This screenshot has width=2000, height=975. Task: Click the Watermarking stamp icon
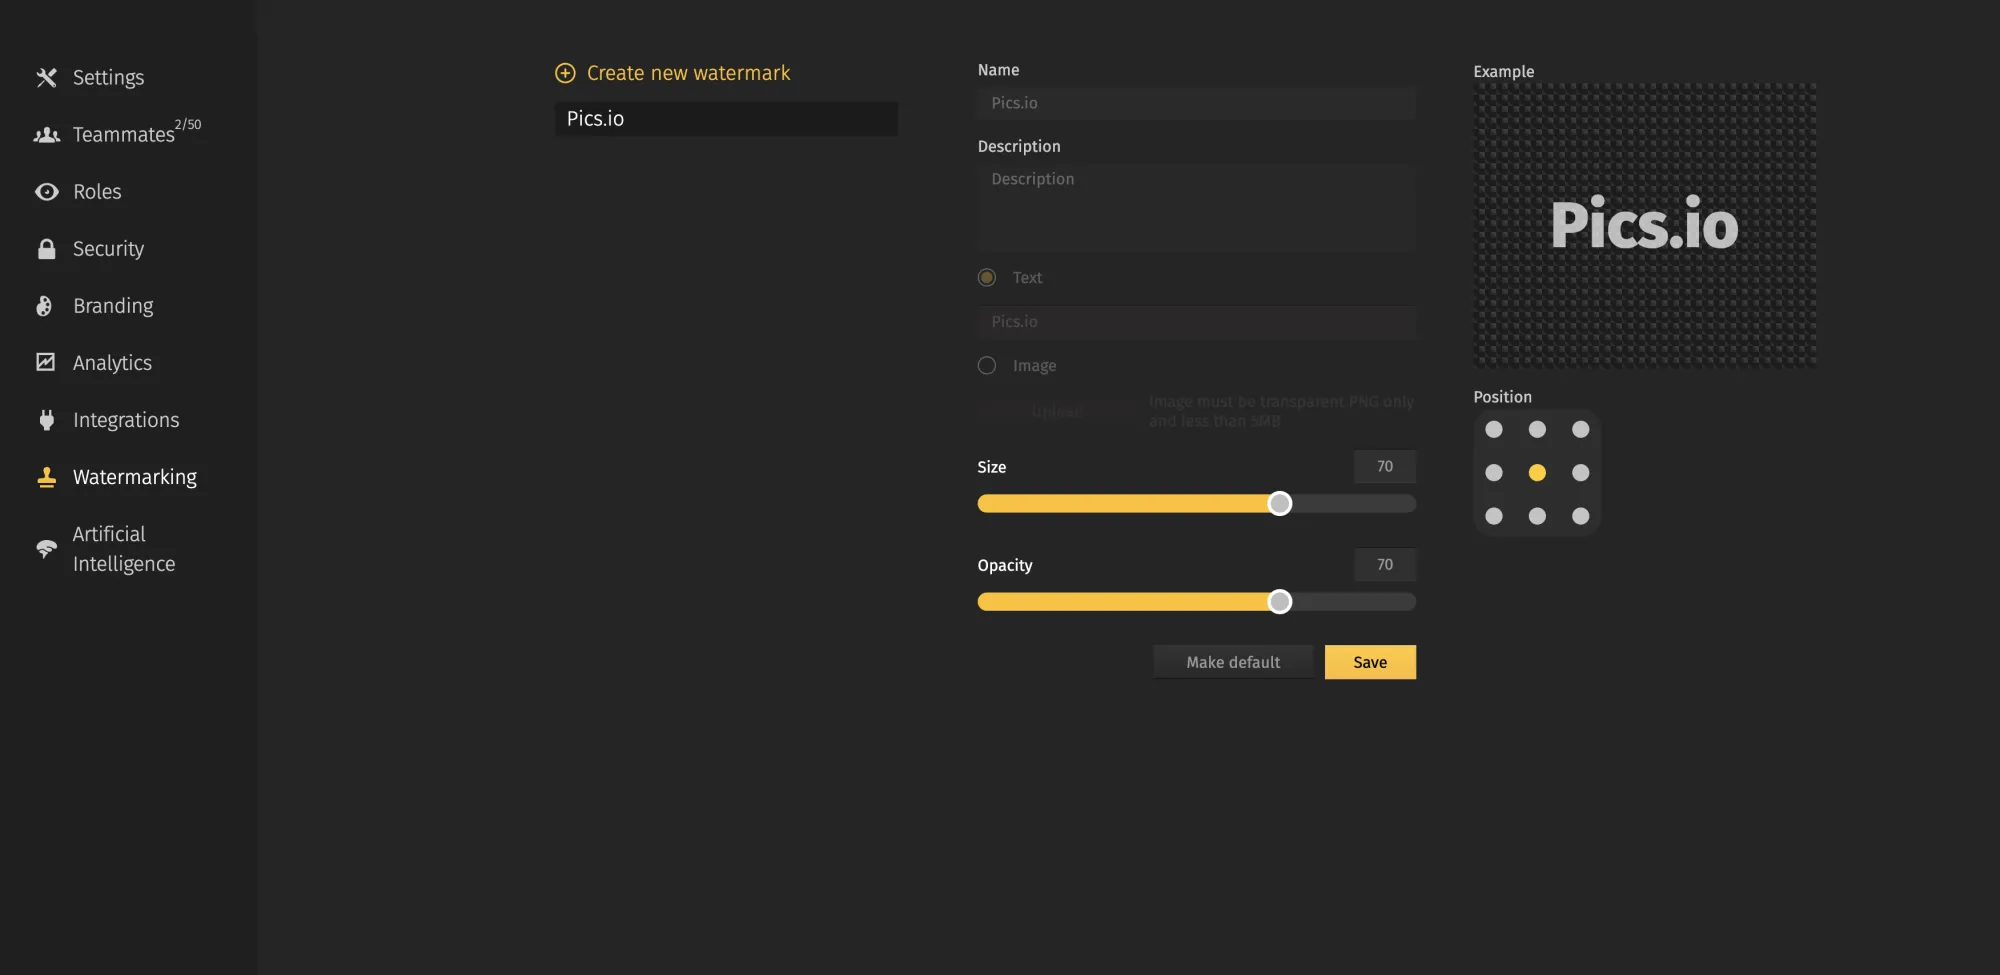(46, 478)
